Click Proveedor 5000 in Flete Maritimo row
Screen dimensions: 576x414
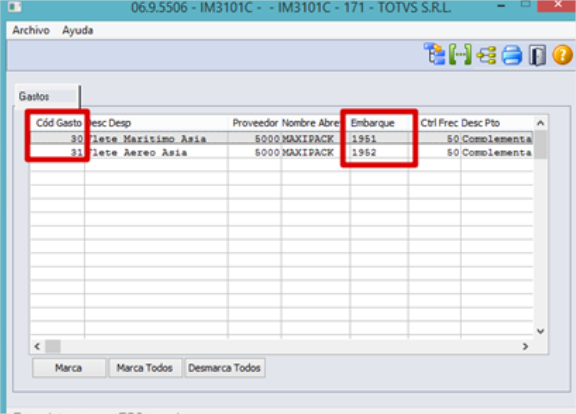pos(255,138)
